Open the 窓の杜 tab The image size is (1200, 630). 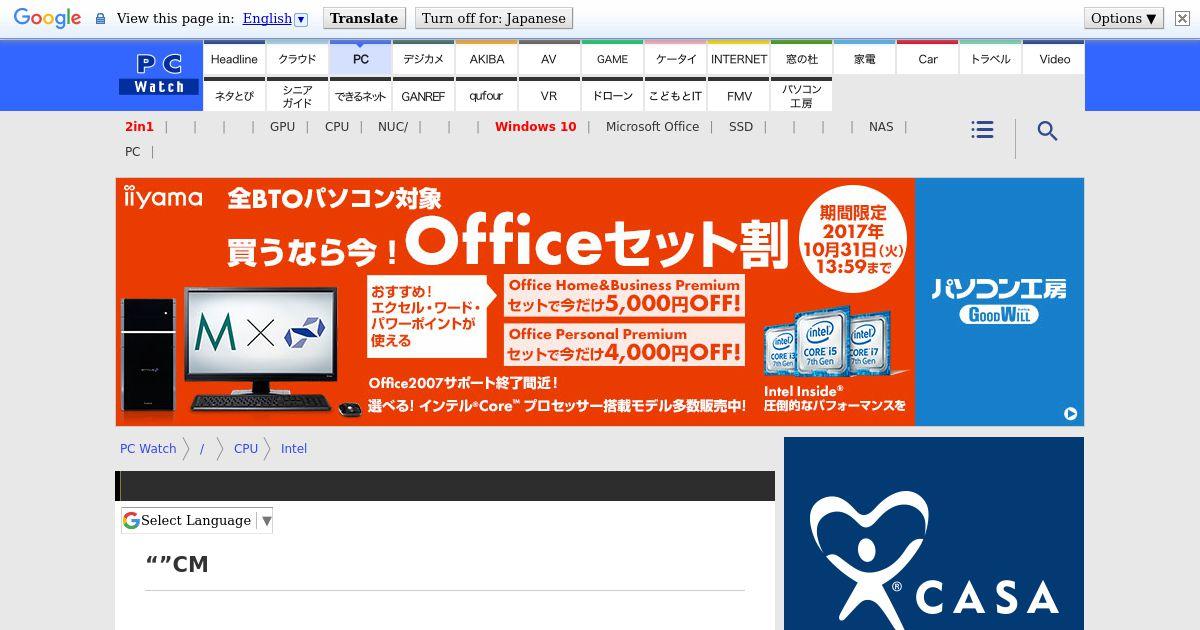[x=801, y=58]
